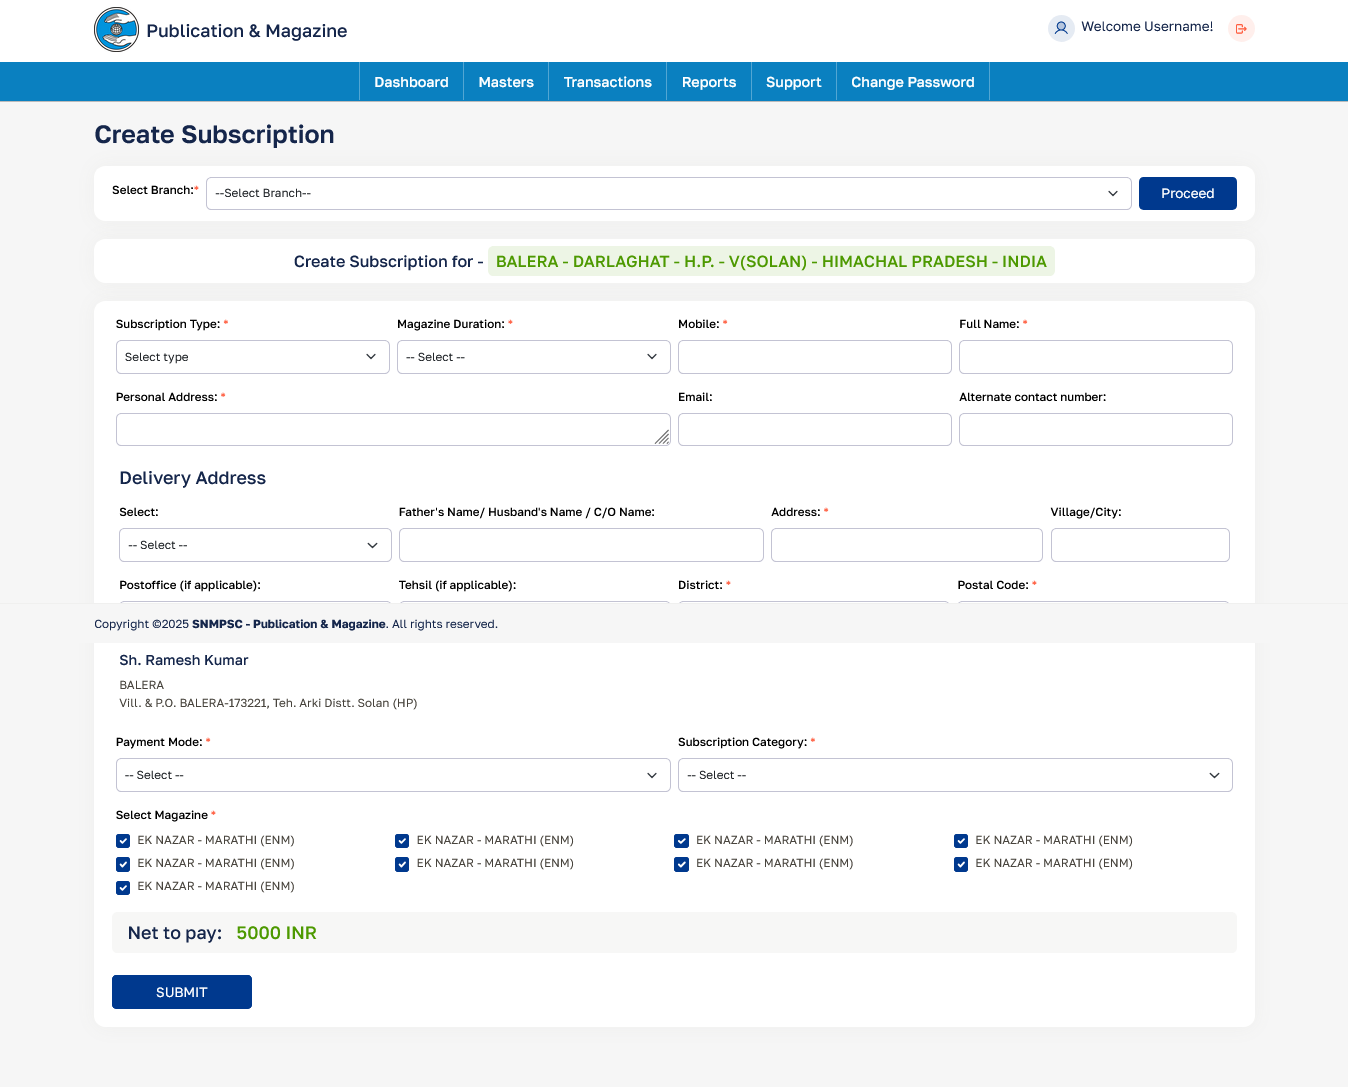Go to the Dashboard menu

click(411, 82)
